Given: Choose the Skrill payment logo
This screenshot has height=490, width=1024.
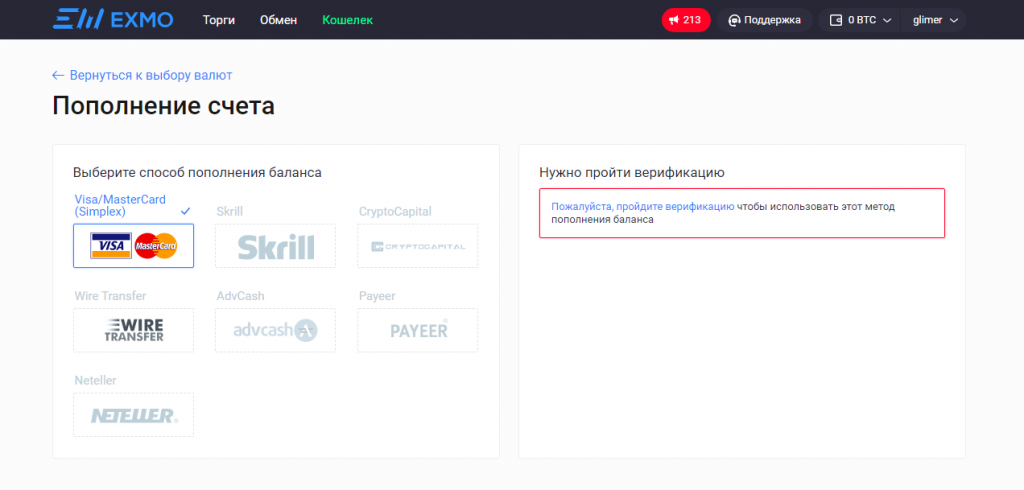Looking at the screenshot, I should (x=275, y=246).
